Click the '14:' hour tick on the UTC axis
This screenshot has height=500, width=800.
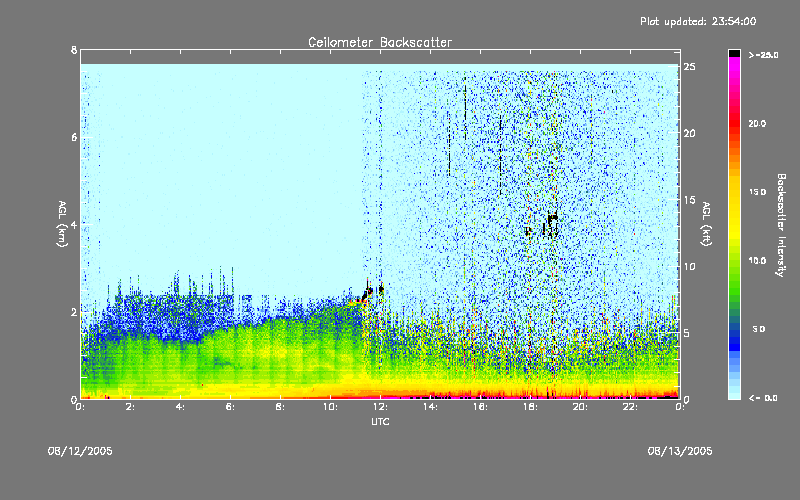tap(431, 407)
